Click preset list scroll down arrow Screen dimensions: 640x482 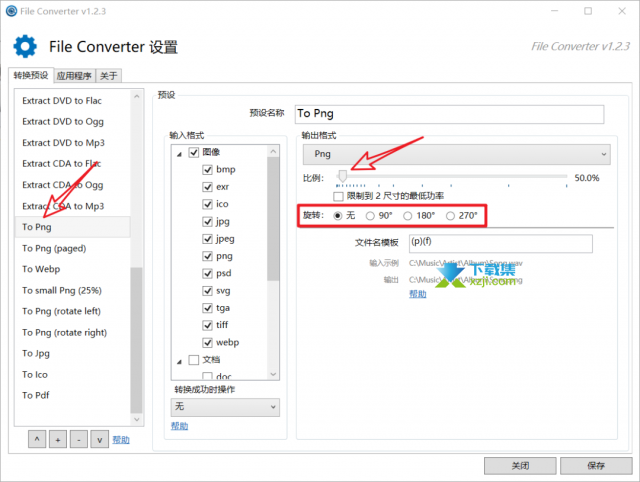tap(137, 420)
